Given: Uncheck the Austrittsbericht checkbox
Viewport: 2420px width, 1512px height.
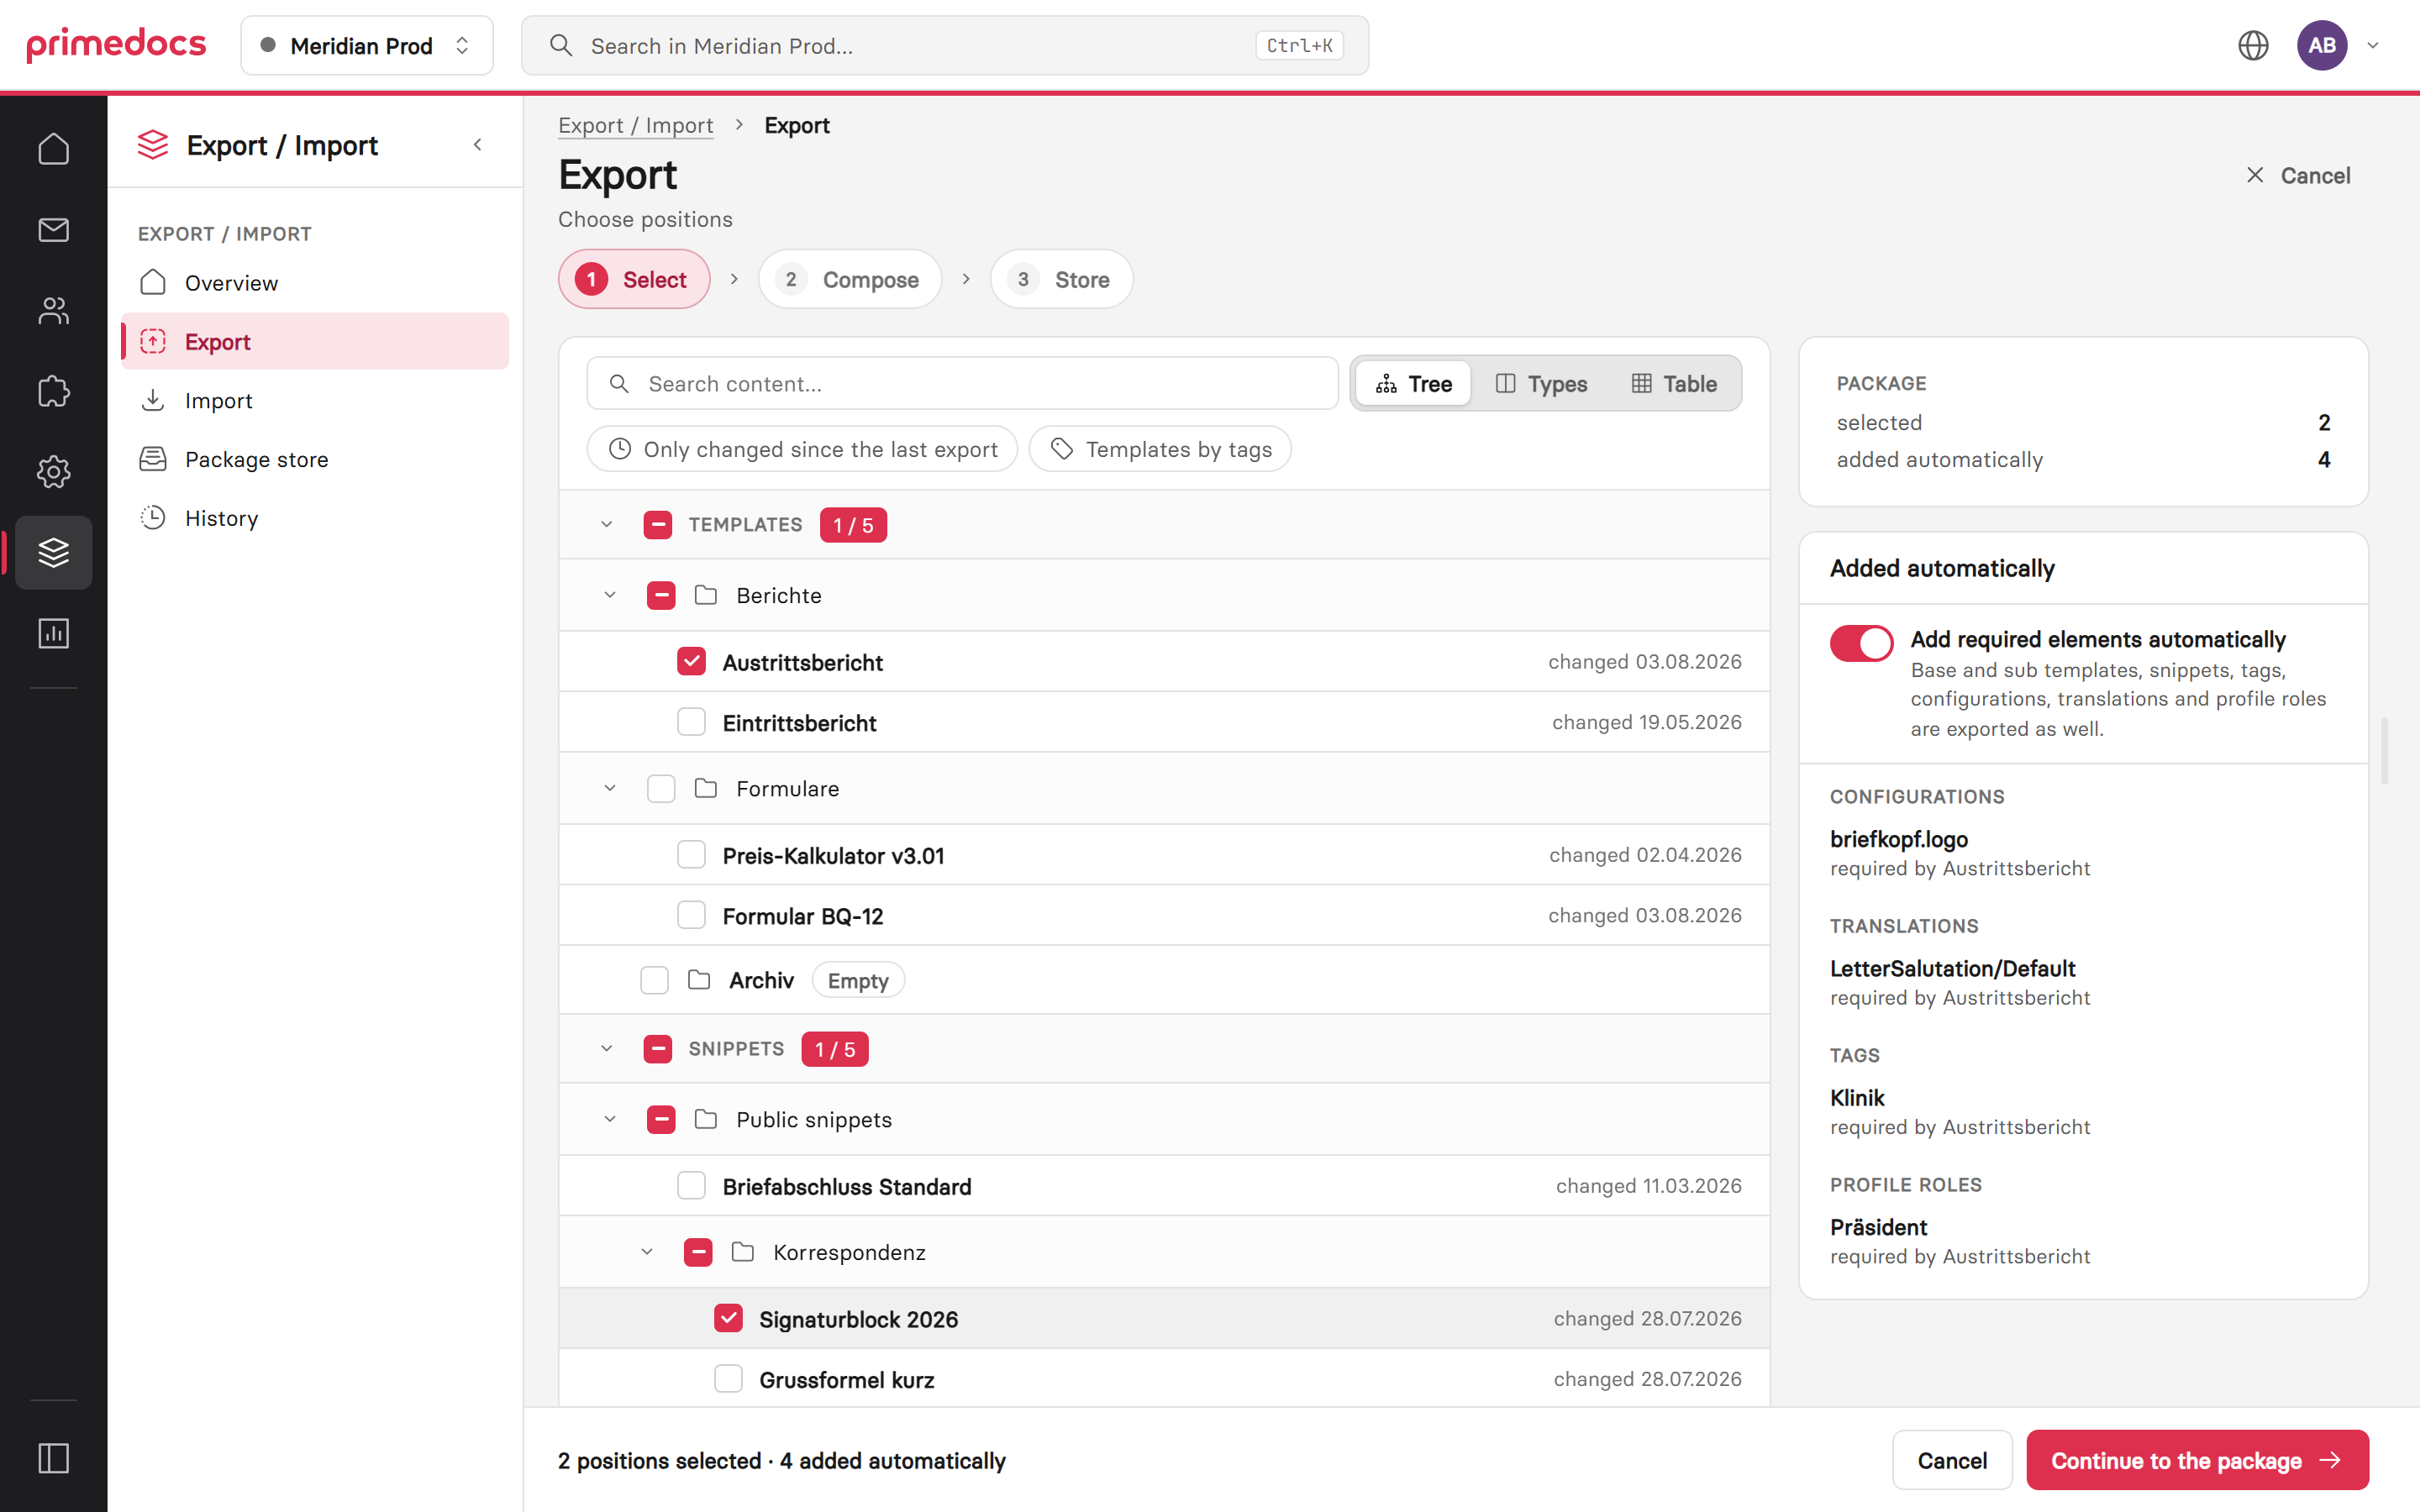Looking at the screenshot, I should [x=691, y=662].
